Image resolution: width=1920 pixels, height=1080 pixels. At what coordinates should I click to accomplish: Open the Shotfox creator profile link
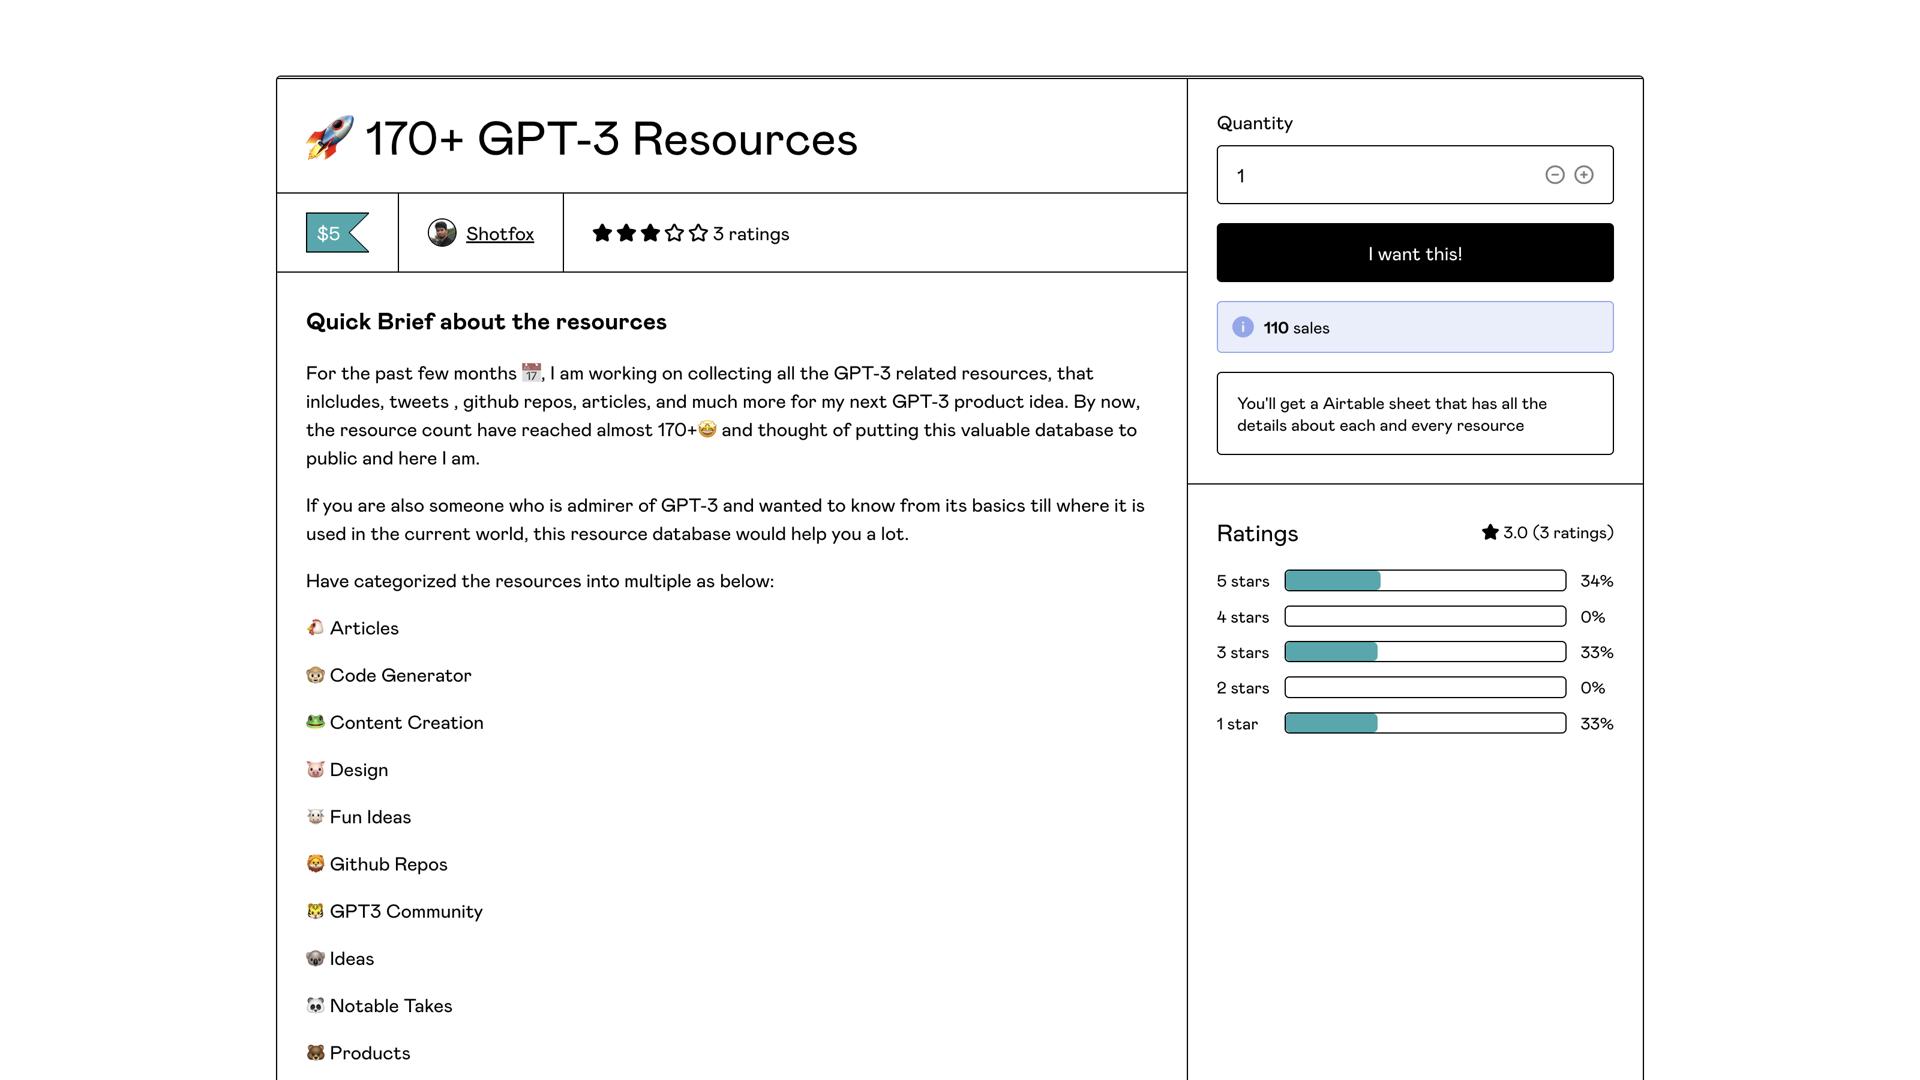[x=499, y=233]
